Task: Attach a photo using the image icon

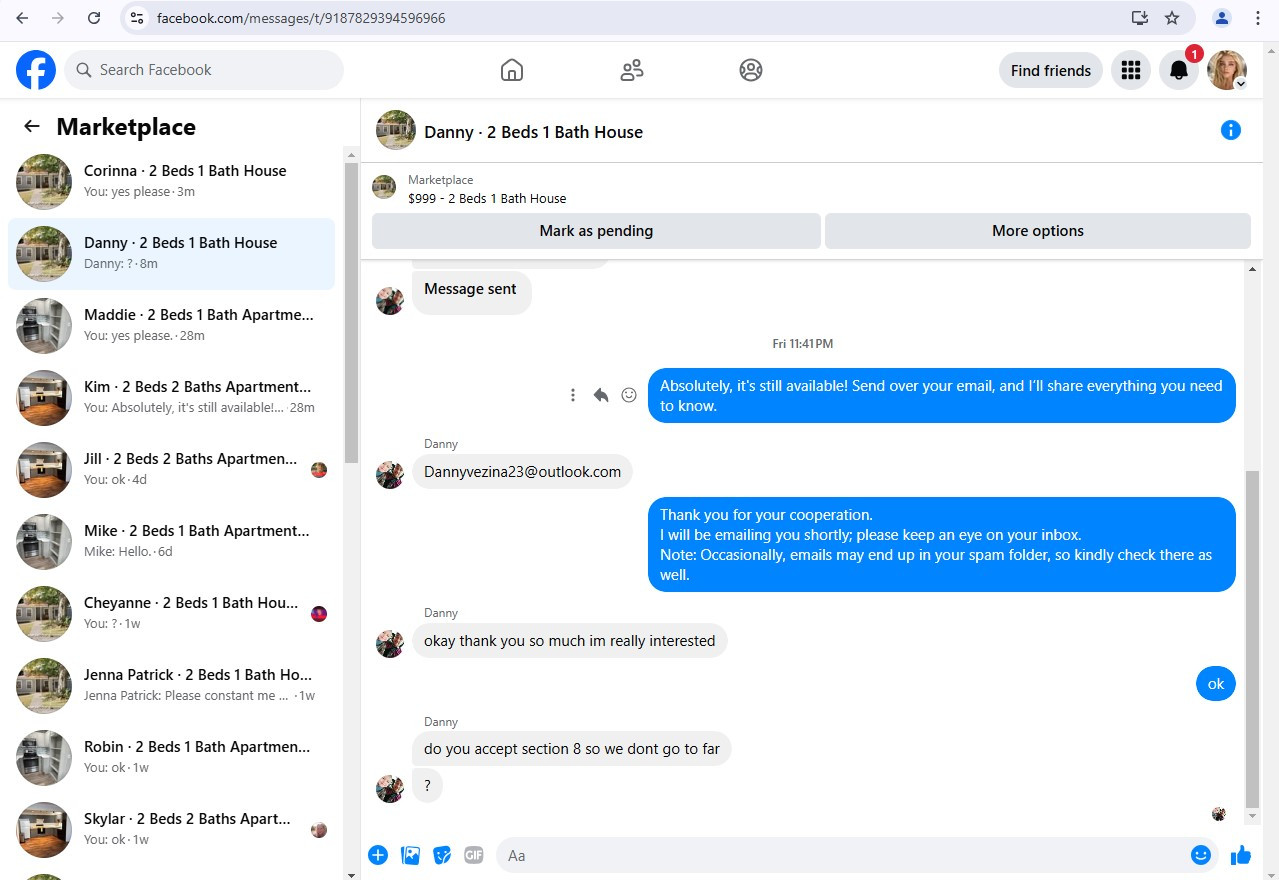Action: tap(410, 855)
